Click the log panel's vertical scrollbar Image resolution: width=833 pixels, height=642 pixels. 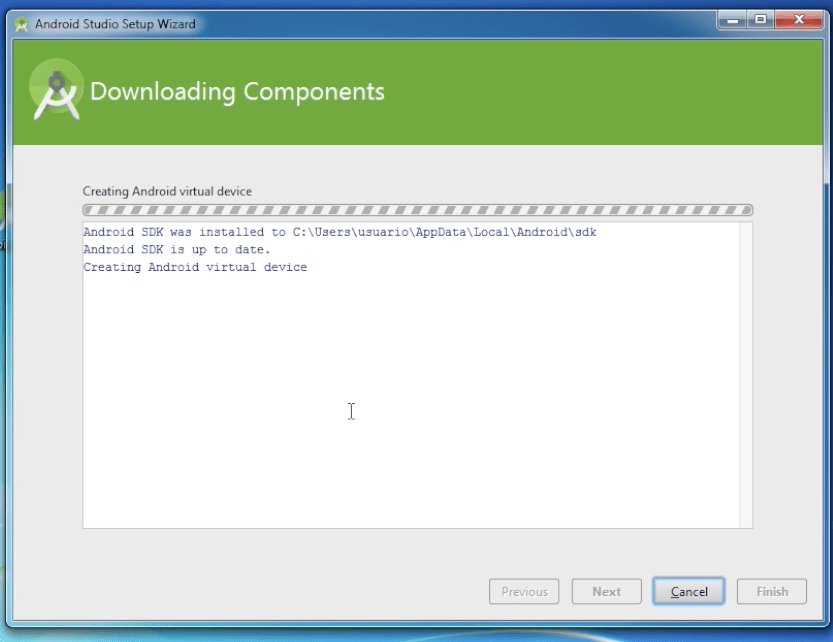[745, 375]
